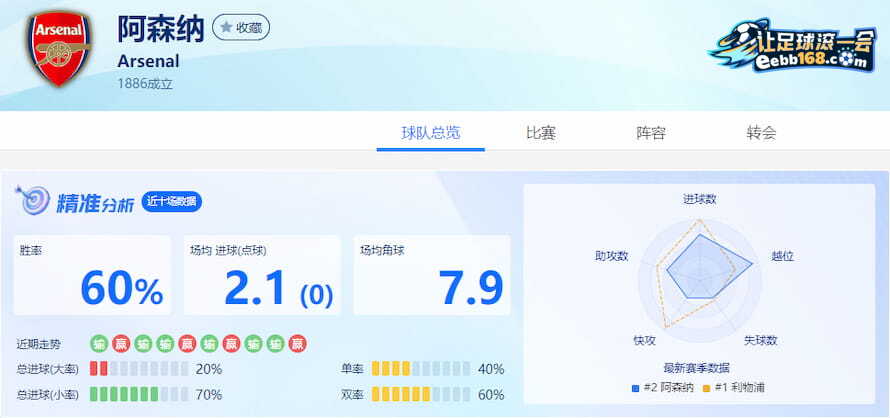Click the 精准分析 target icon
This screenshot has width=890, height=418.
tap(32, 200)
